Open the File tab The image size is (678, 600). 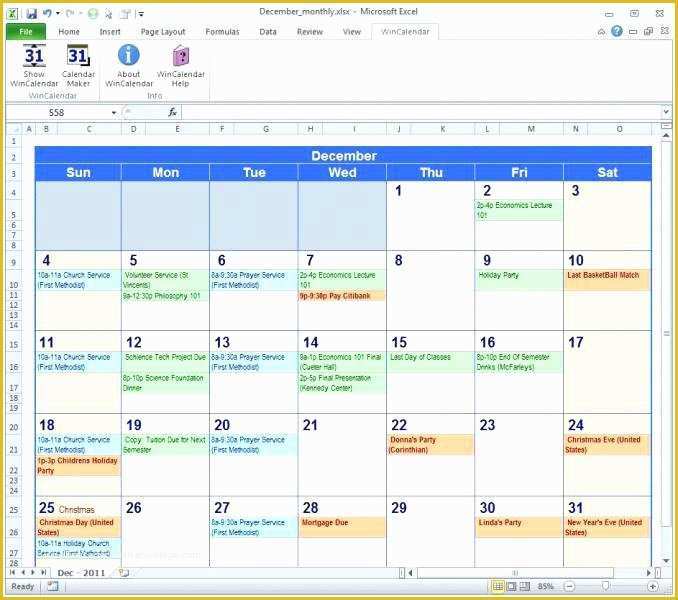pos(26,32)
